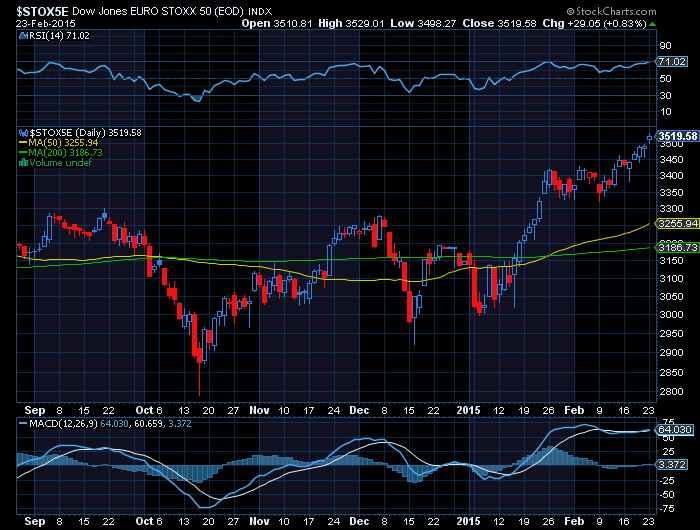Click the $STOX5E ticker symbol title

[42, 11]
